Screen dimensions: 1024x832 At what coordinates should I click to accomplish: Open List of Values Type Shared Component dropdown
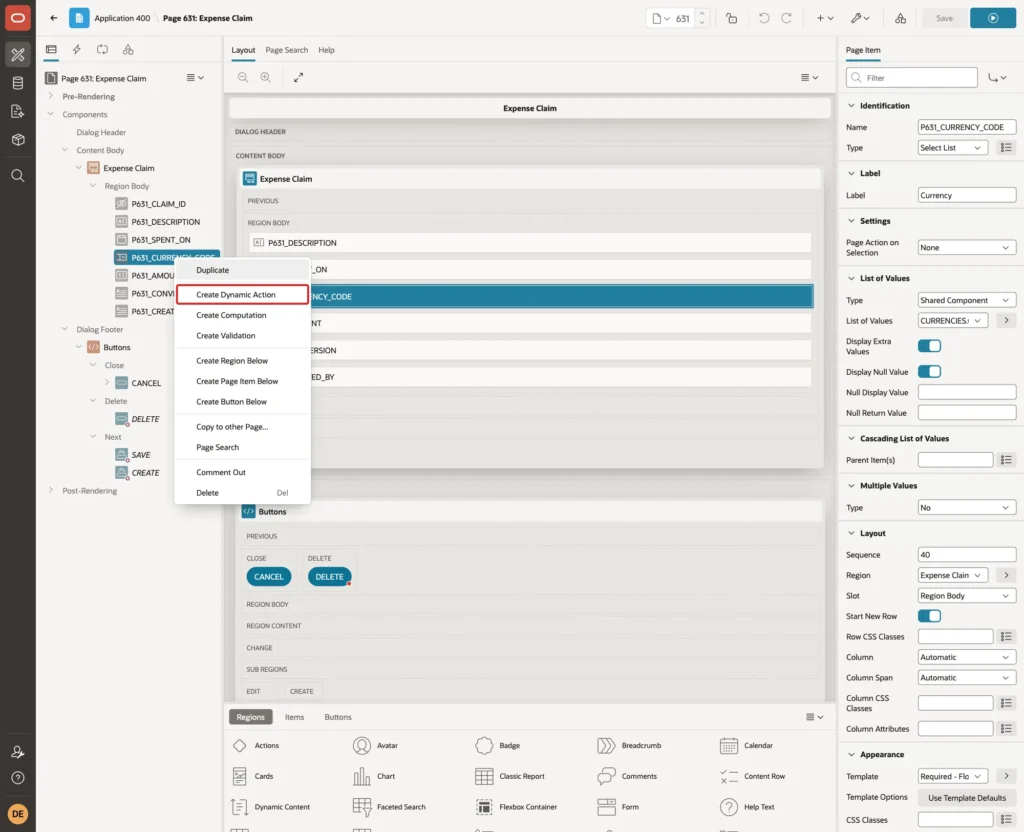[967, 300]
